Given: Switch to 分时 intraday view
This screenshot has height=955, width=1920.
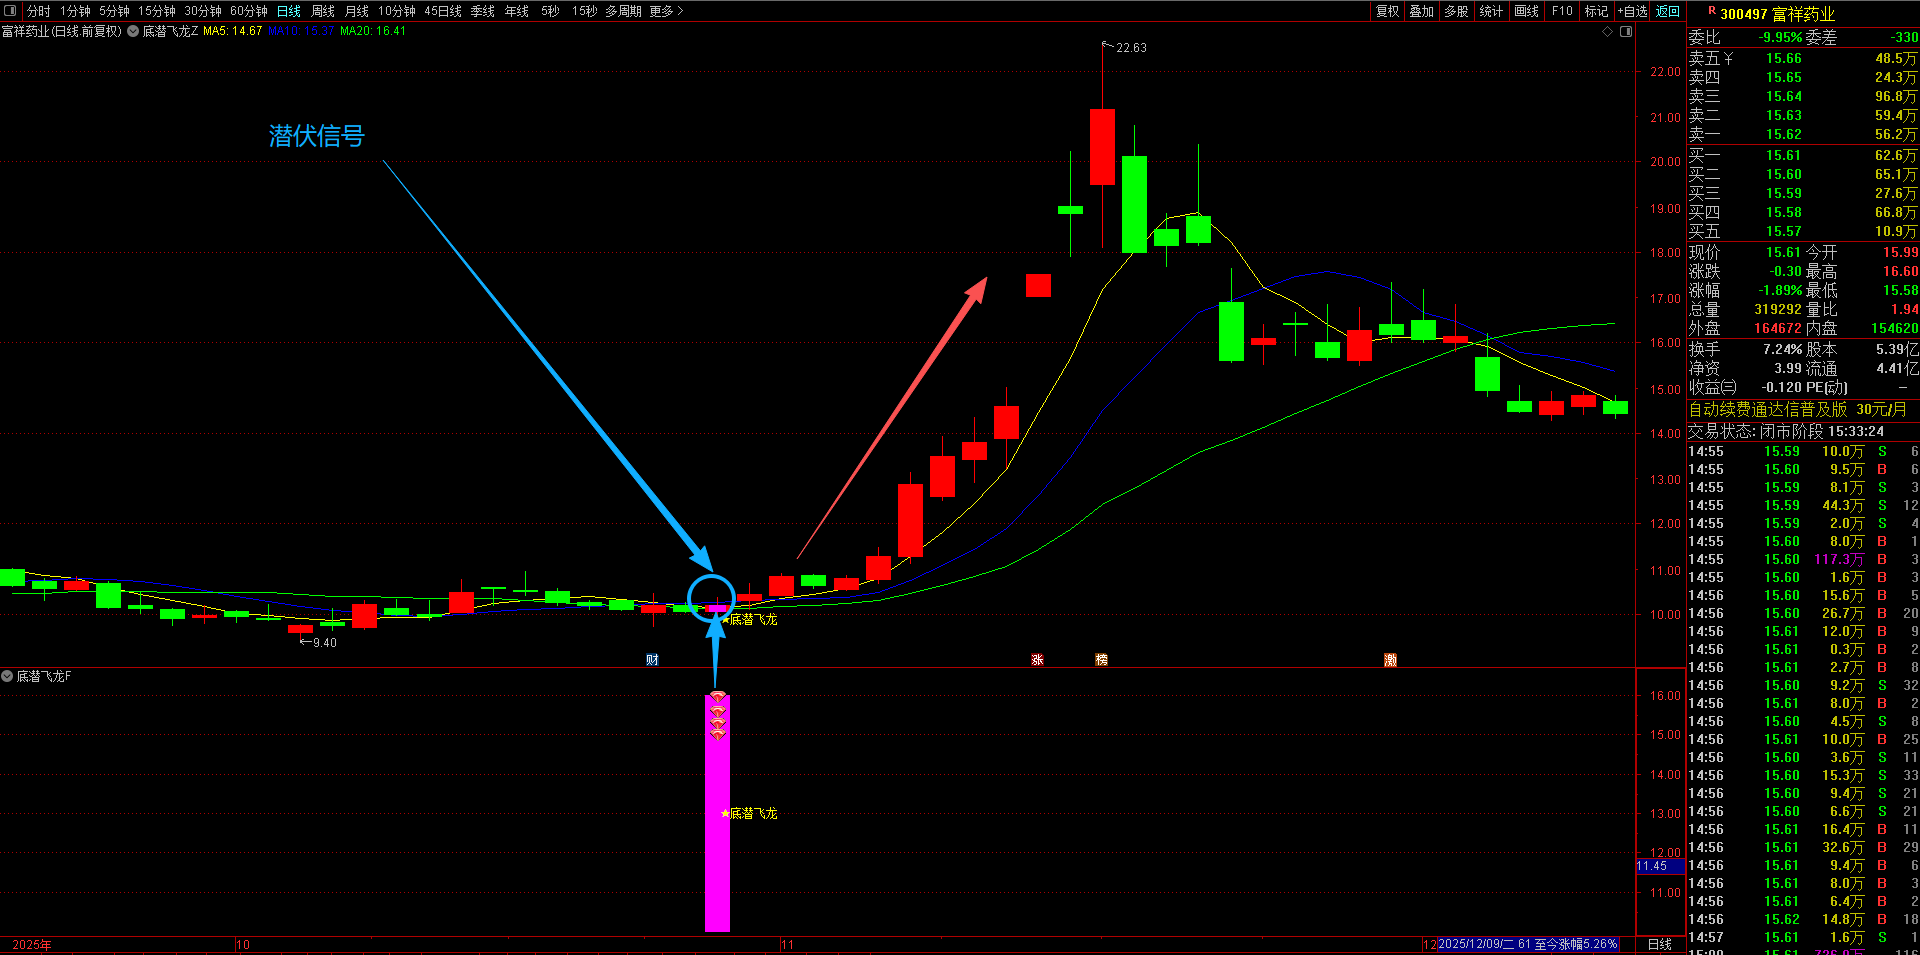Looking at the screenshot, I should click(x=39, y=11).
